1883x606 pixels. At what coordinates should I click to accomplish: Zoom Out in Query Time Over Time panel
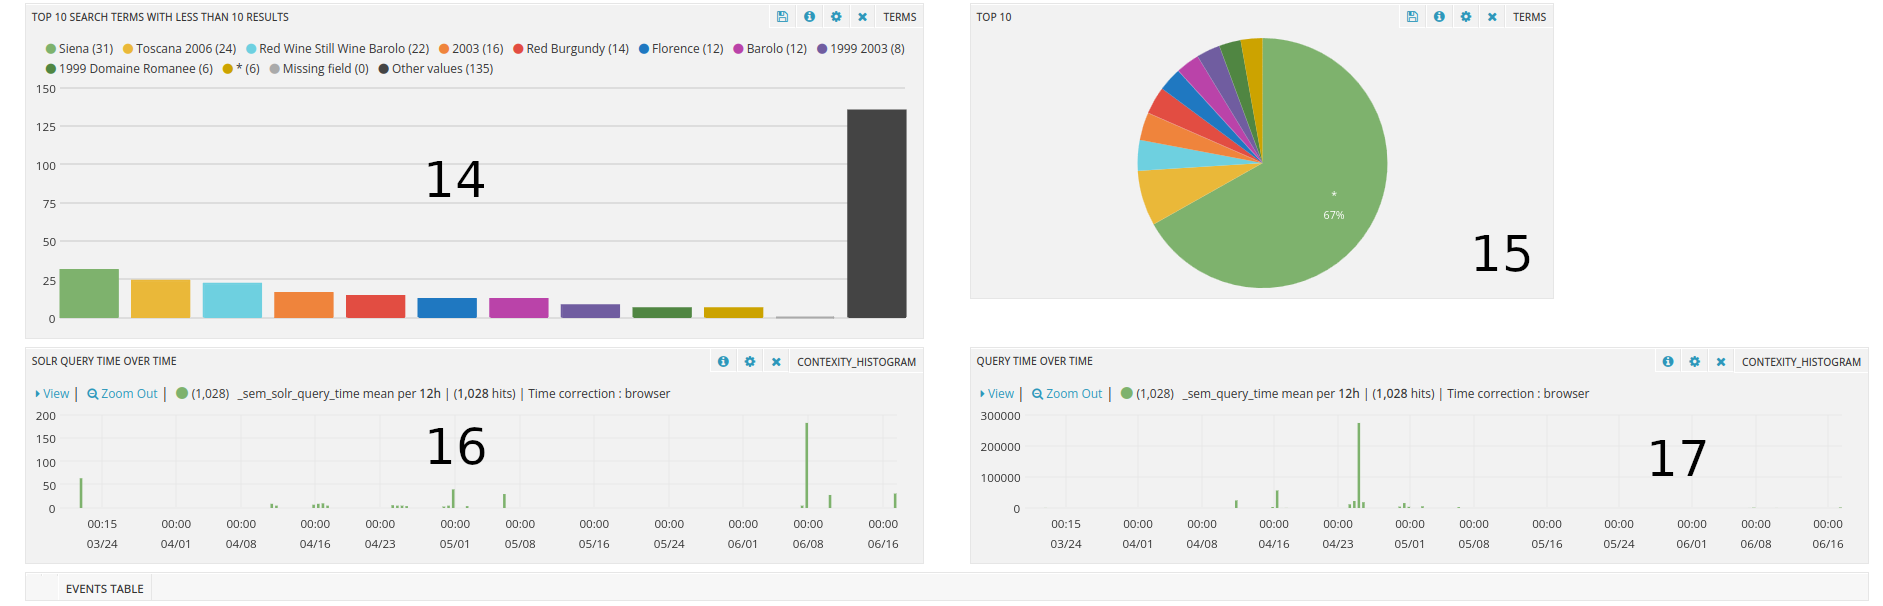click(x=1067, y=394)
